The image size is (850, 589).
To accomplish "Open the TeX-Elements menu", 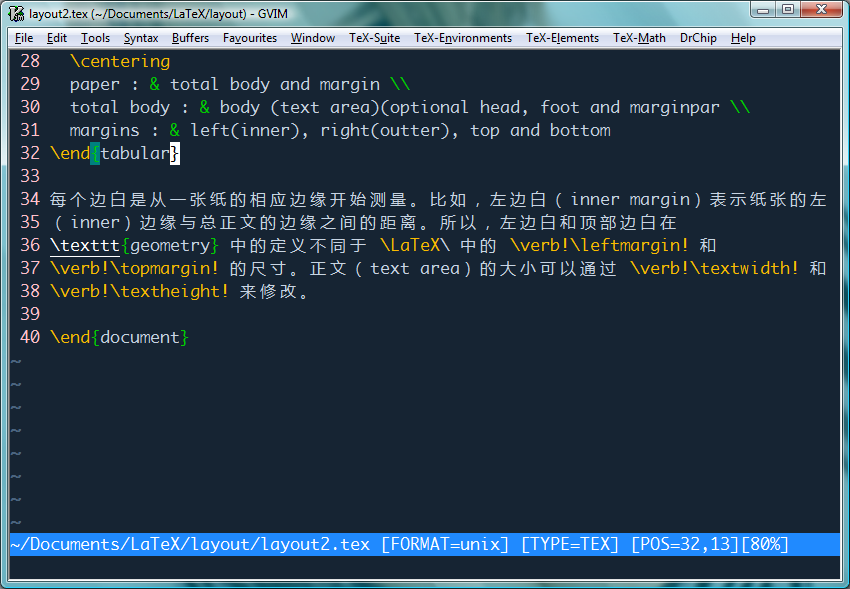I will (x=562, y=38).
